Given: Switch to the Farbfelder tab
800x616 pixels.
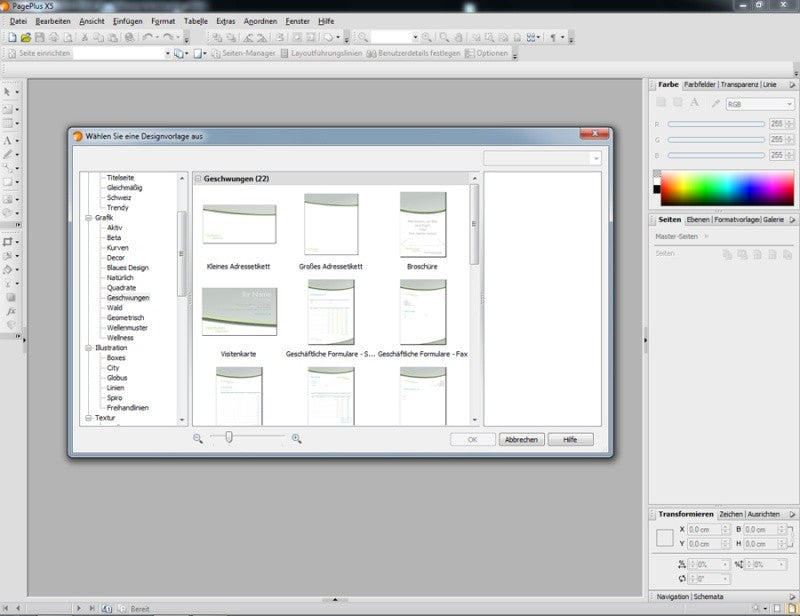Looking at the screenshot, I should pos(699,84).
